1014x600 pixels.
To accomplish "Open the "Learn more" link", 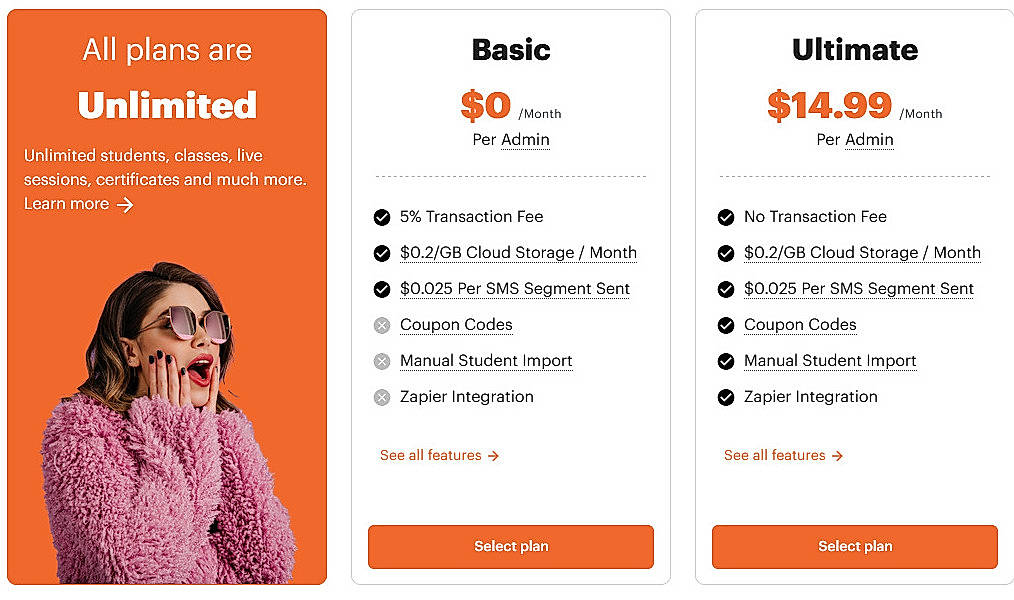I will [62, 204].
